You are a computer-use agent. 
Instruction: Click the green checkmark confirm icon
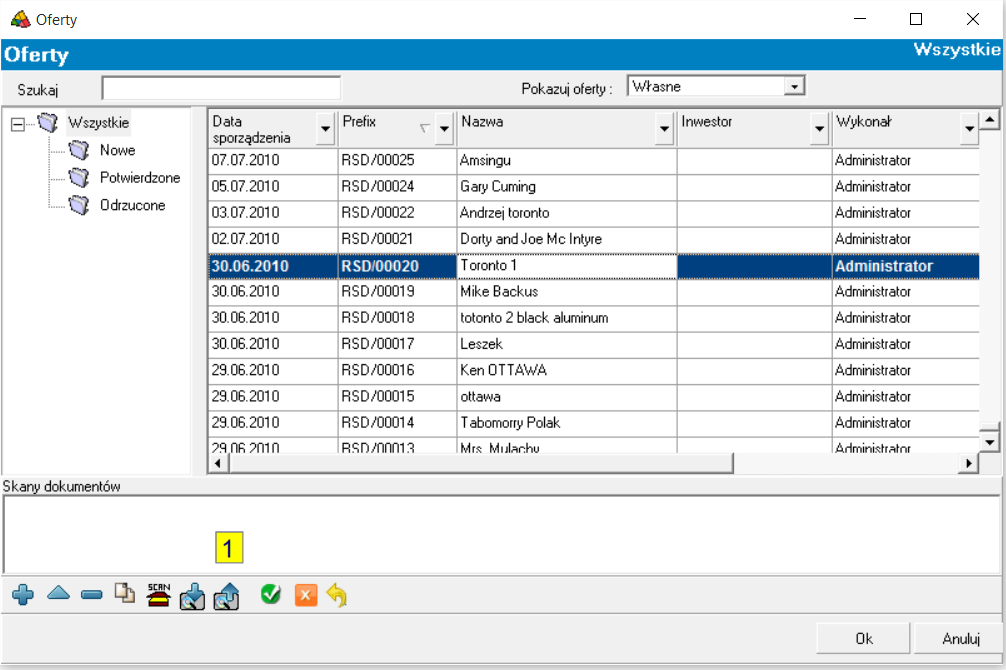(x=271, y=595)
